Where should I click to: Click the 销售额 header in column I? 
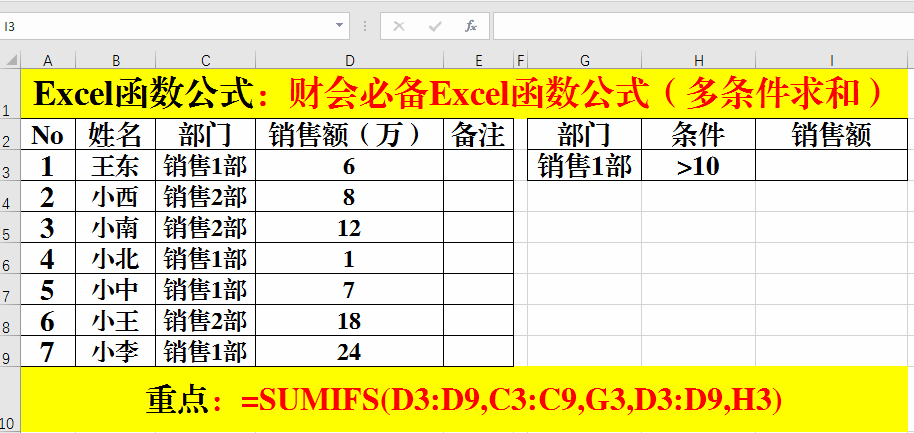tap(832, 134)
